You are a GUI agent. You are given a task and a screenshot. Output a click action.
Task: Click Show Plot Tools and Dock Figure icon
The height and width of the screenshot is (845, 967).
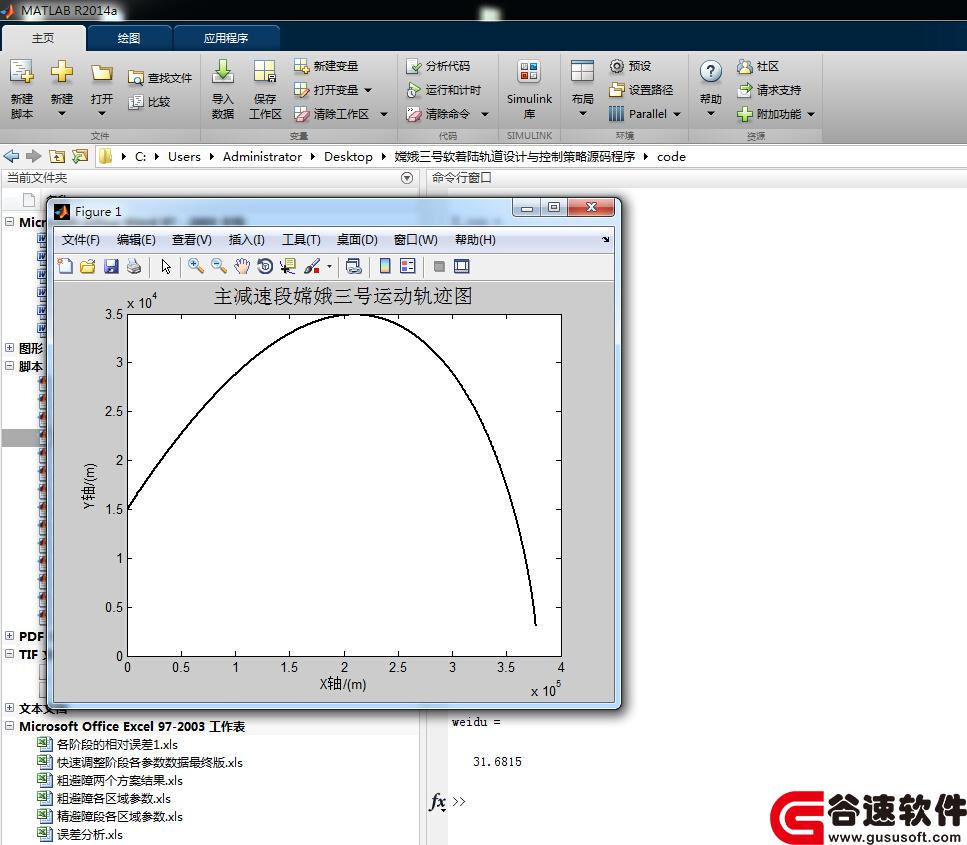[461, 266]
